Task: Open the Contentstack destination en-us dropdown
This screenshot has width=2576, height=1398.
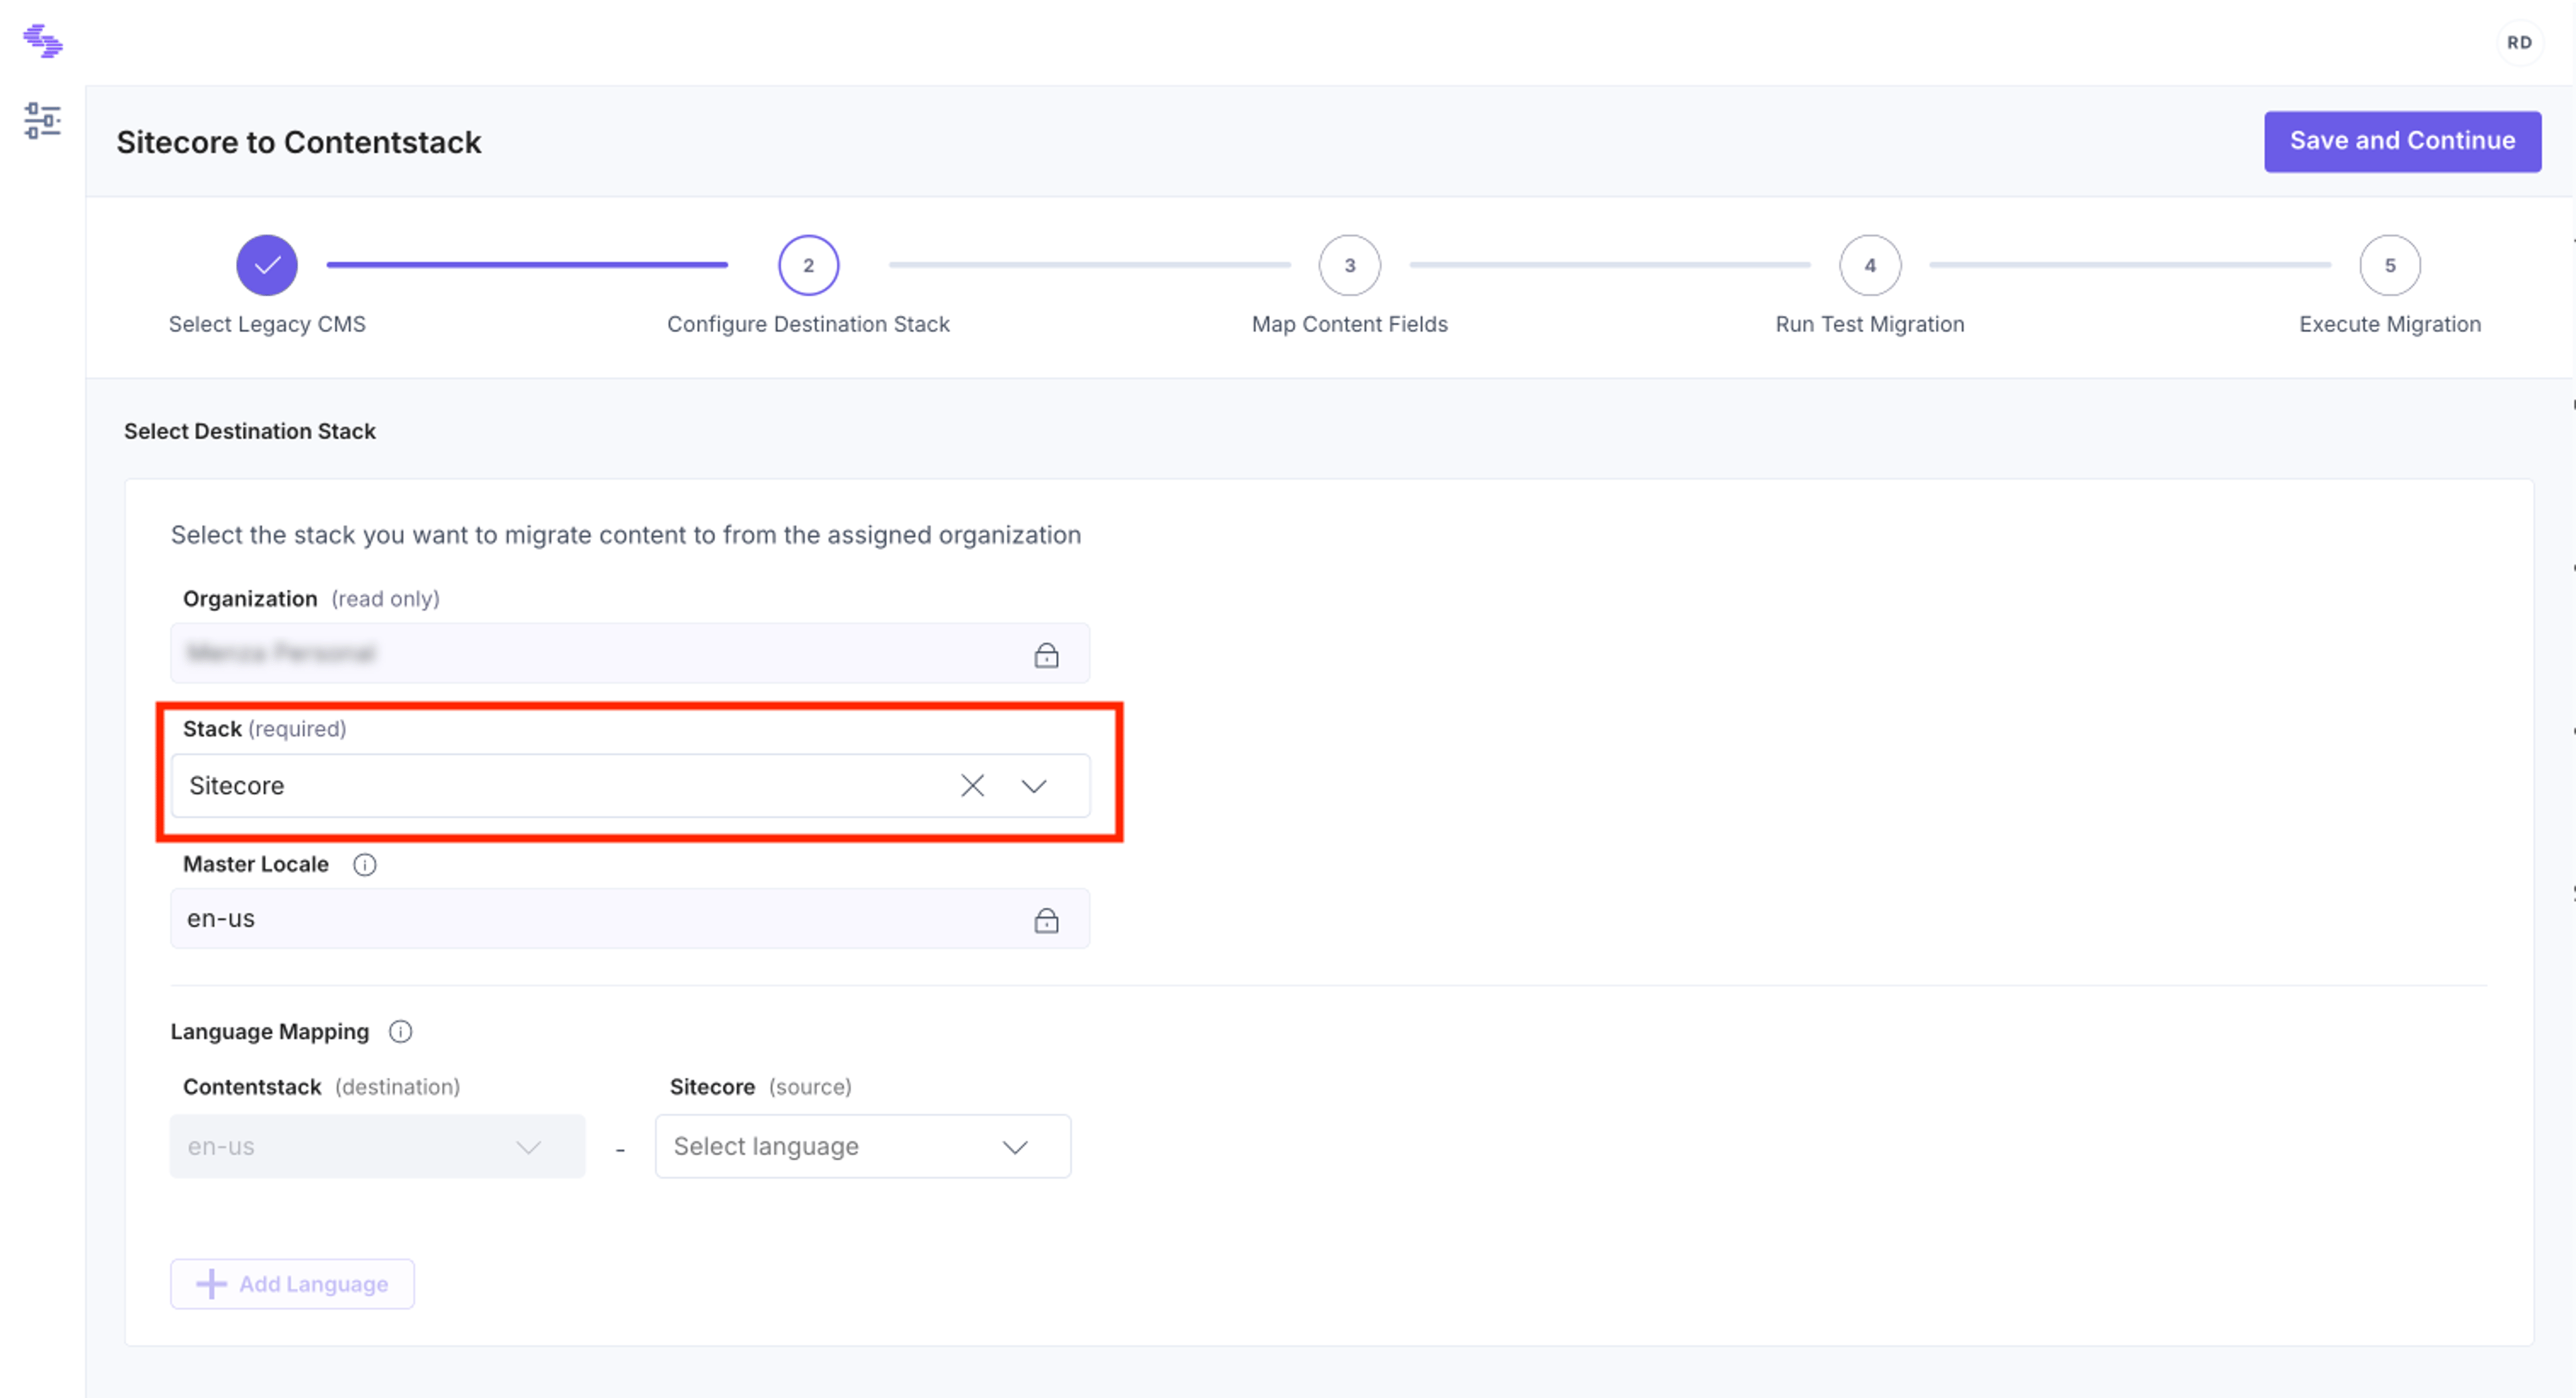Action: click(x=377, y=1146)
